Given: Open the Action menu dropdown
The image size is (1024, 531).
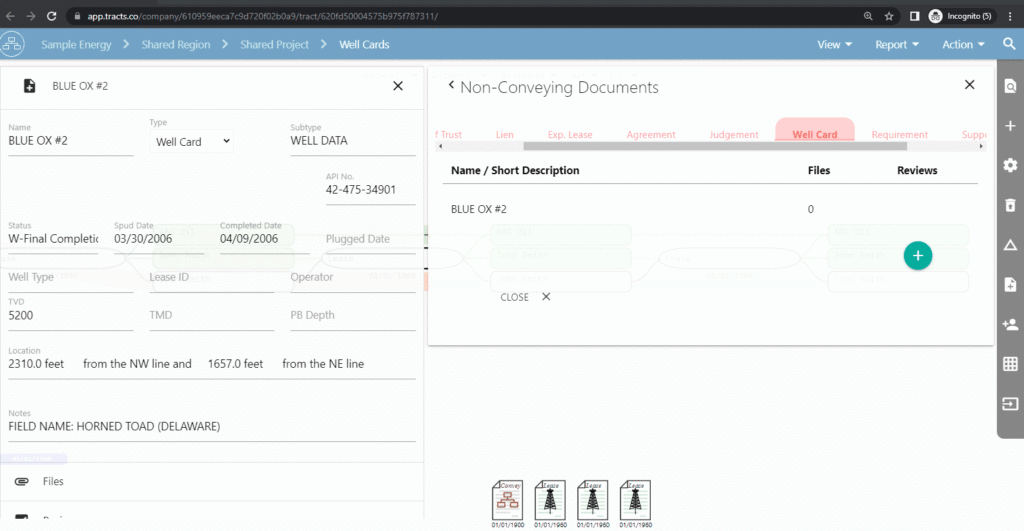Looking at the screenshot, I should click(x=963, y=44).
